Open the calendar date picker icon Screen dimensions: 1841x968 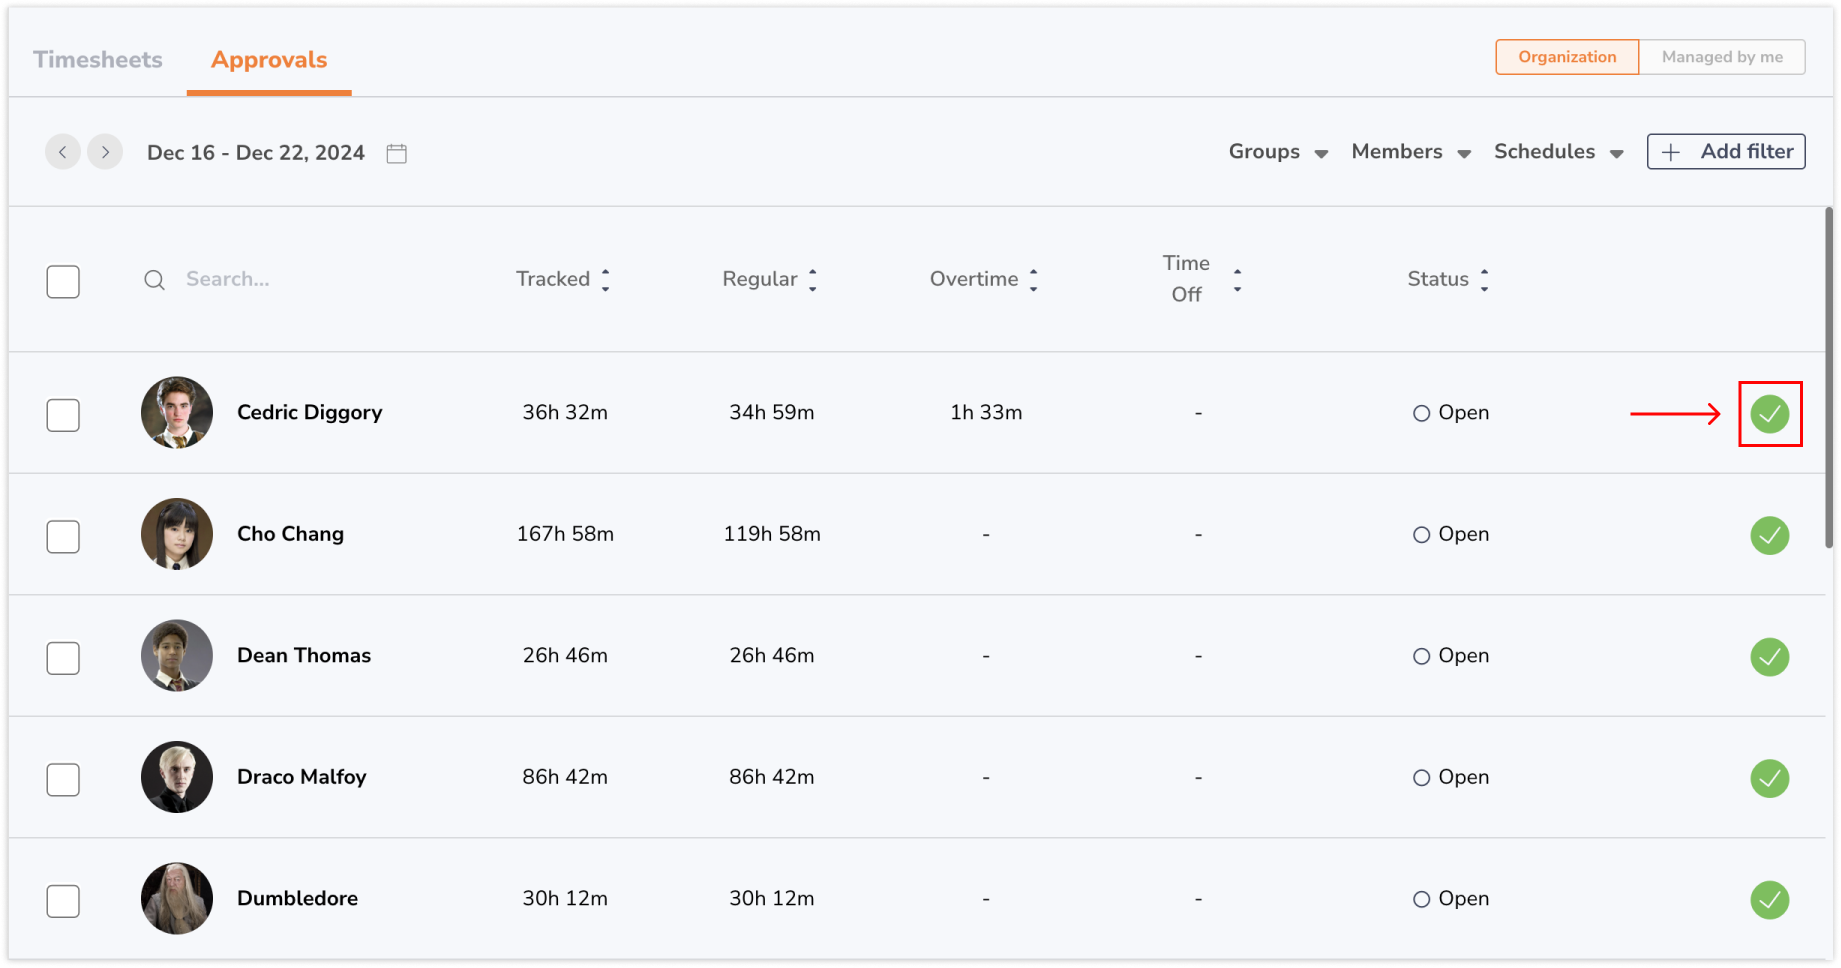[397, 153]
